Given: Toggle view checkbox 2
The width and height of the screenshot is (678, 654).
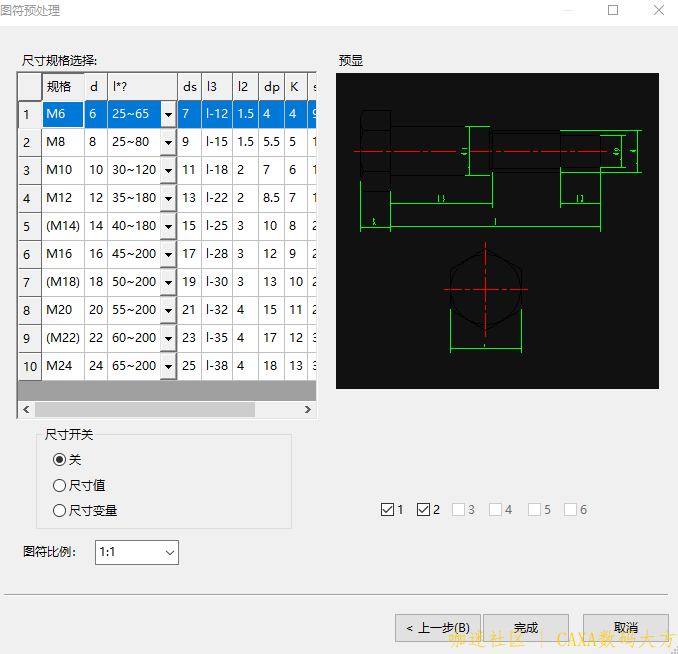Looking at the screenshot, I should [x=424, y=510].
